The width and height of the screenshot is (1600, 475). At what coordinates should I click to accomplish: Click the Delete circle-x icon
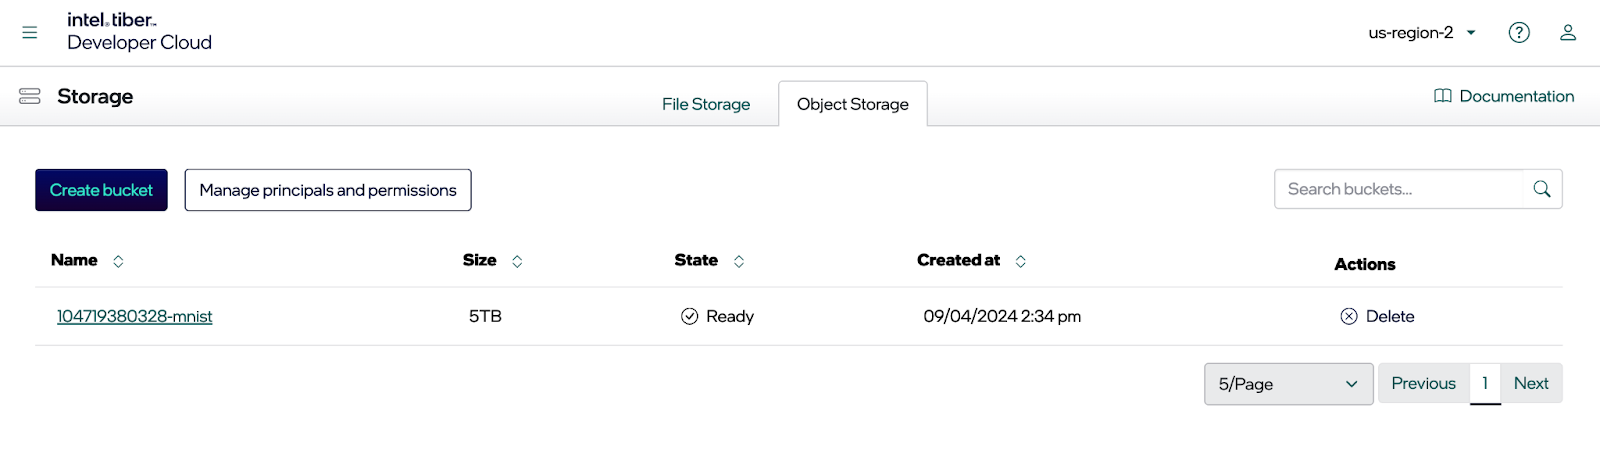pyautogui.click(x=1348, y=316)
